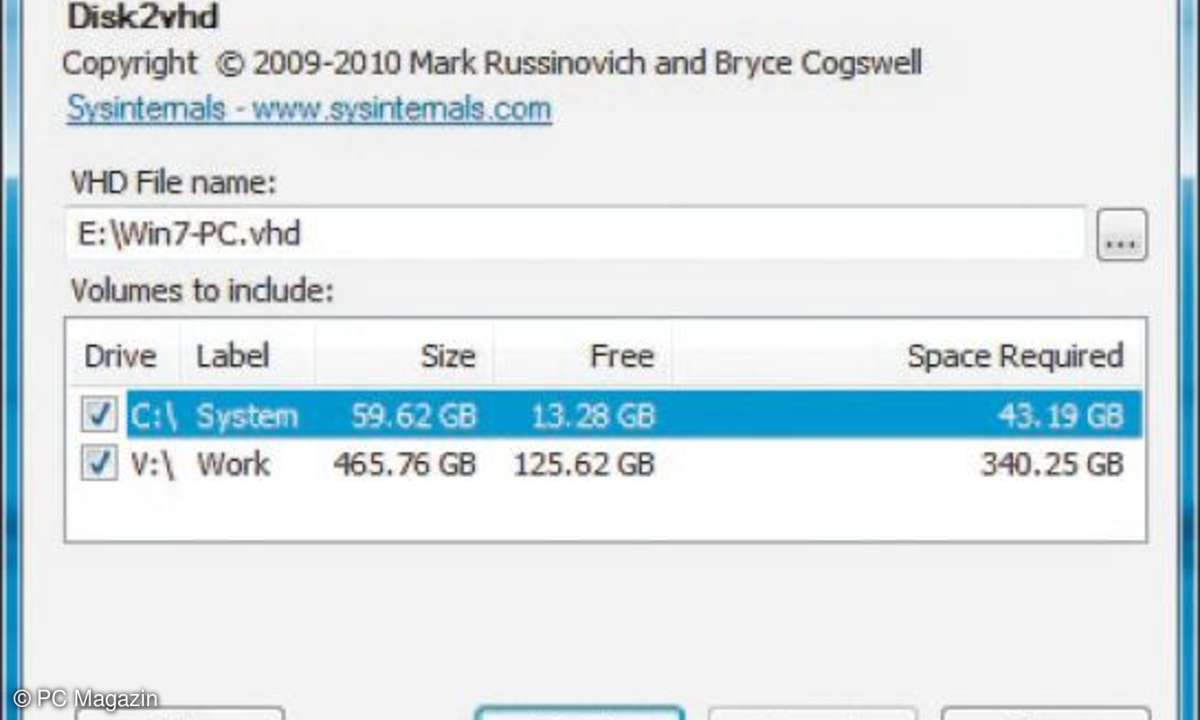Click the 125.62 GB free value

coord(584,464)
